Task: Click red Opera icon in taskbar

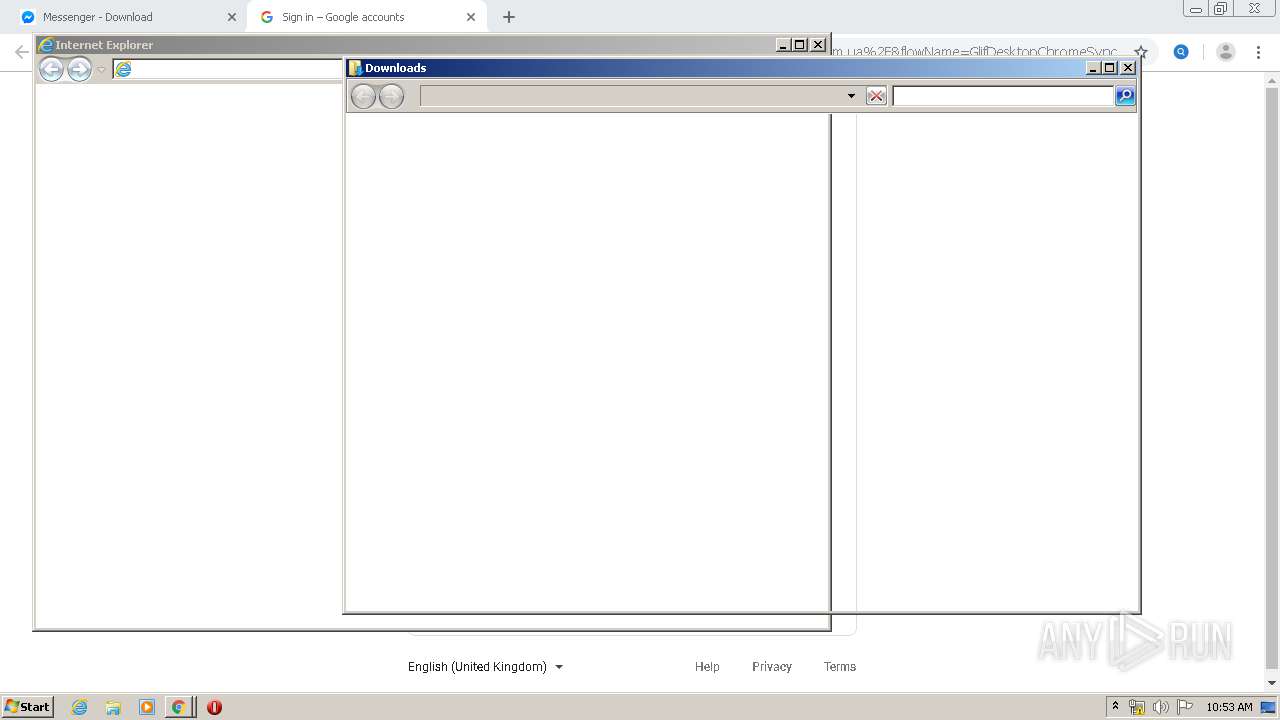Action: (x=214, y=707)
